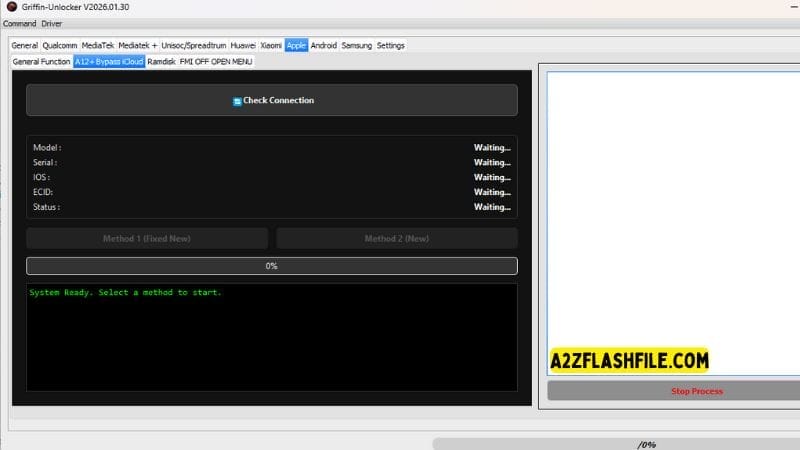Click the 'System Ready' log message
The image size is (800, 450).
coord(126,292)
